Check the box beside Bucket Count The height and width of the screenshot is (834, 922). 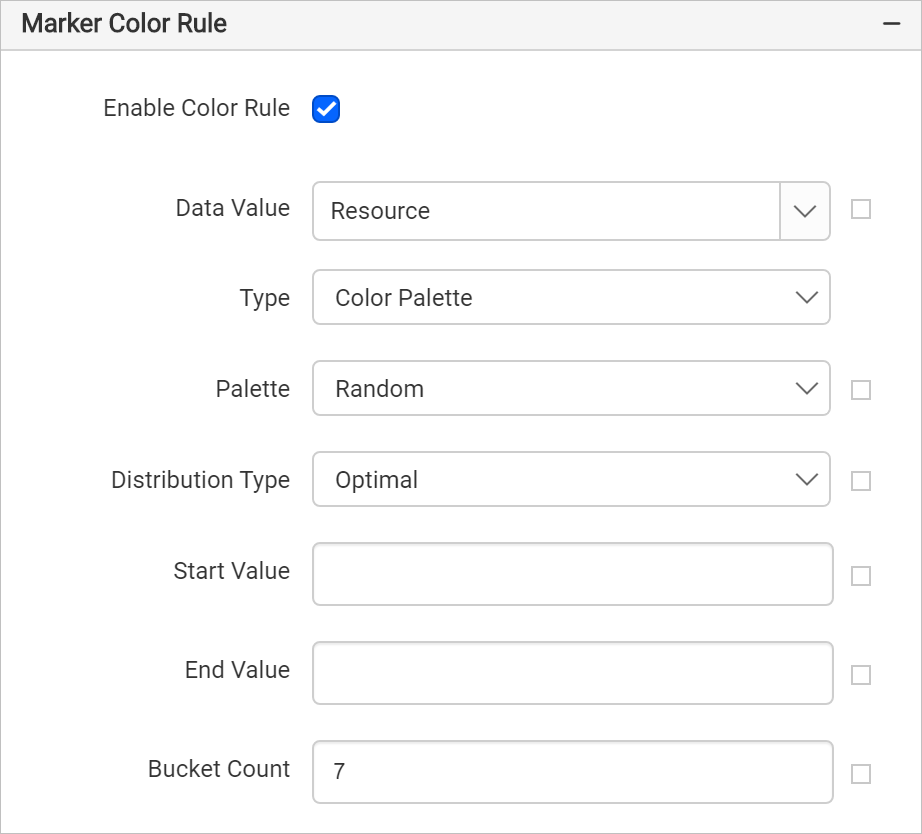tap(861, 772)
